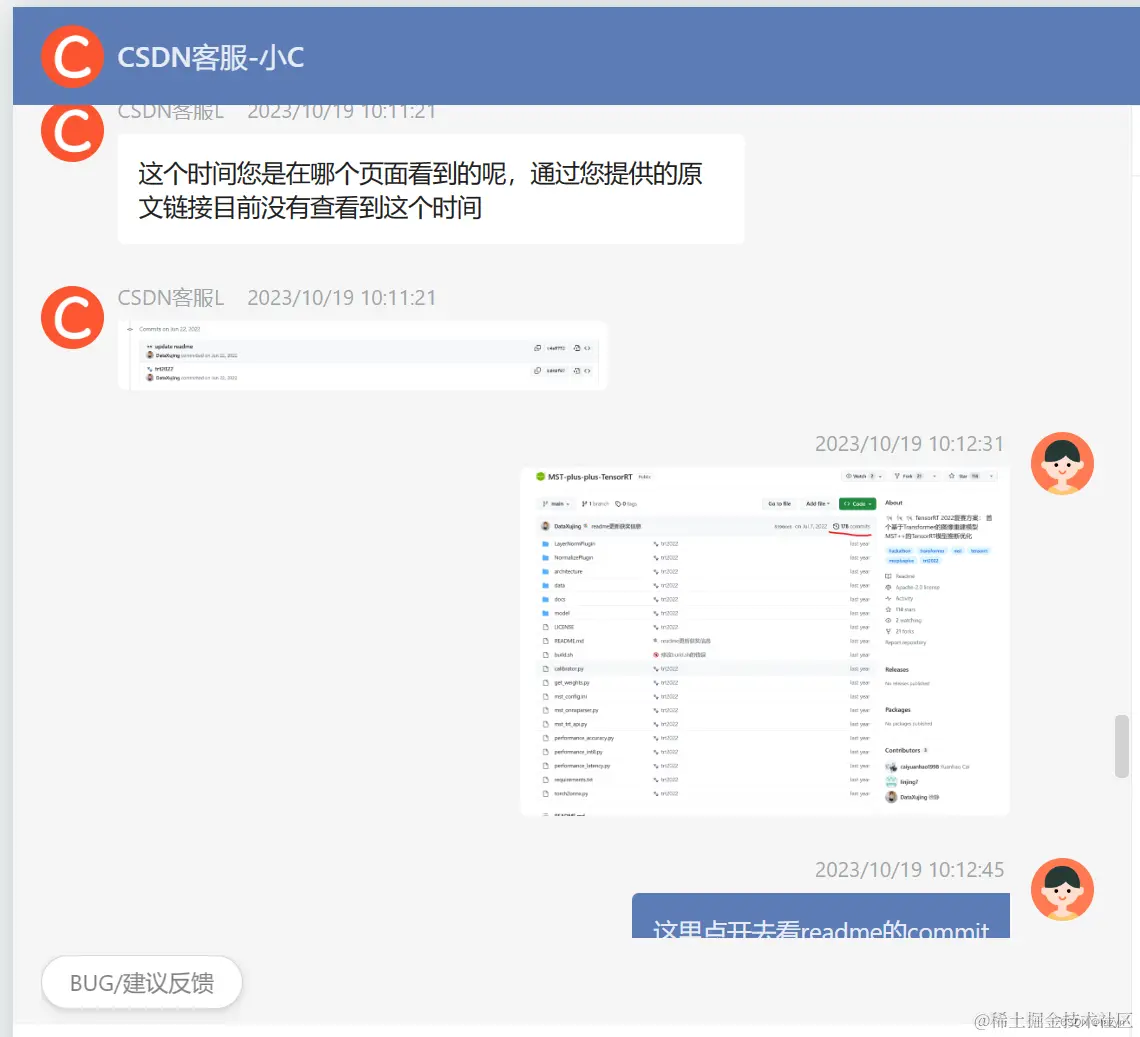Click the BUG/建议反馈 button
1140x1037 pixels.
[142, 982]
